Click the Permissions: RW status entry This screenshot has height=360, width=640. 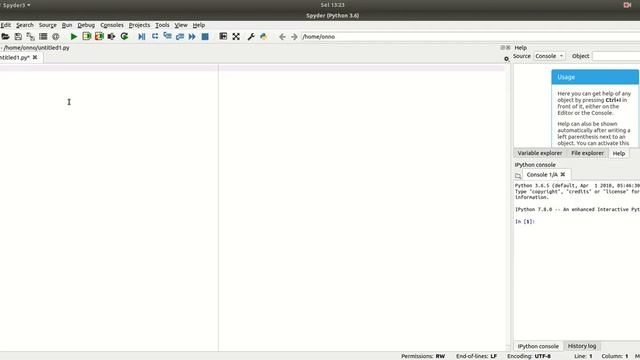423,356
